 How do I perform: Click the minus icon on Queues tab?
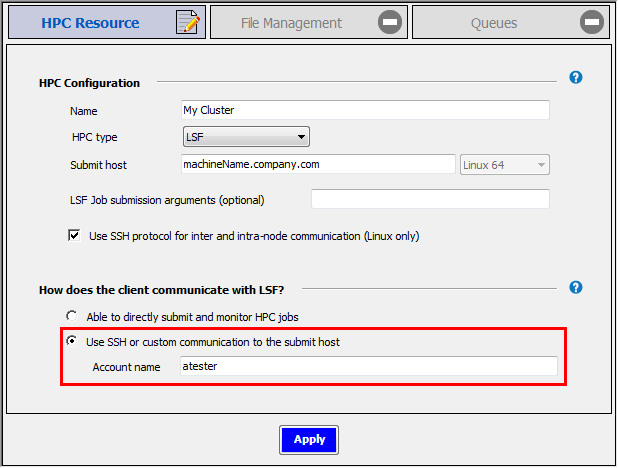[x=592, y=23]
